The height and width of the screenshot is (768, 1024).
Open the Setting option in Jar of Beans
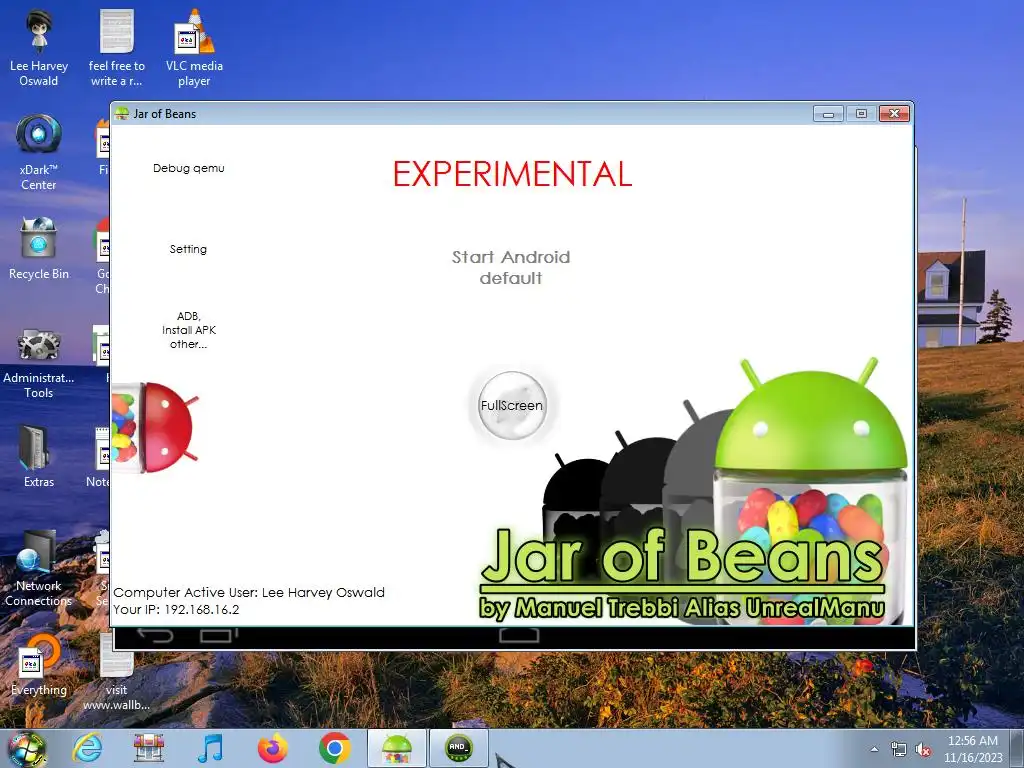click(x=188, y=249)
